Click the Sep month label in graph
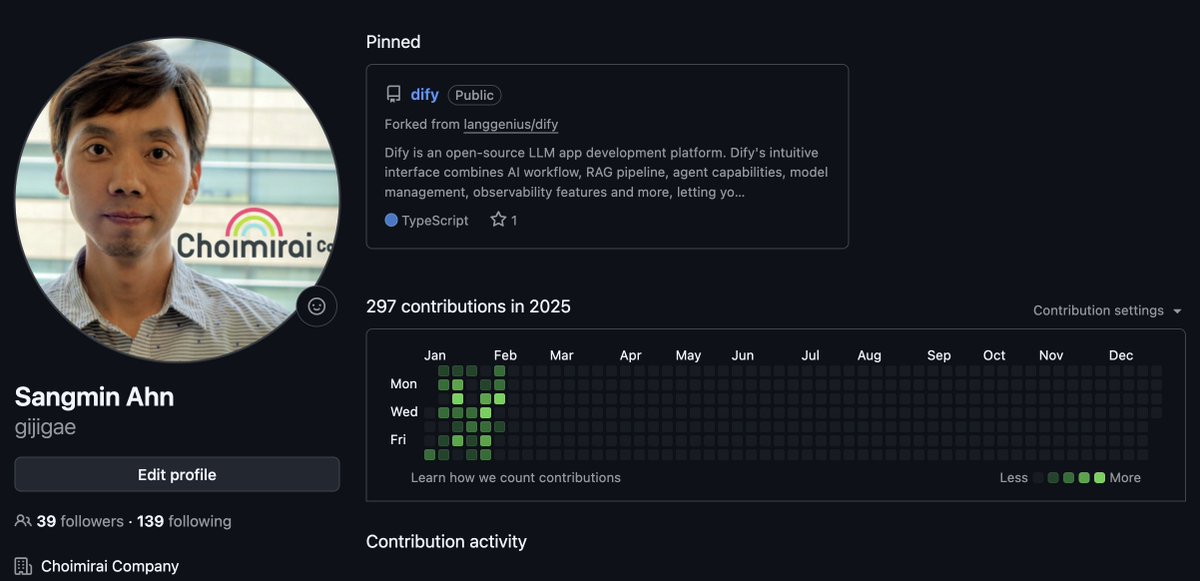The height and width of the screenshot is (581, 1200). pos(939,355)
